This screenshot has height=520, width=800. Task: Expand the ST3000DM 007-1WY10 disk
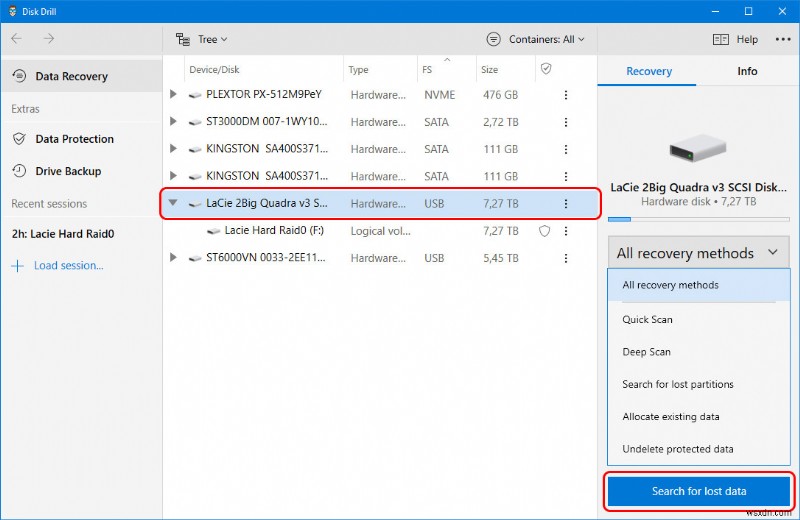point(173,121)
